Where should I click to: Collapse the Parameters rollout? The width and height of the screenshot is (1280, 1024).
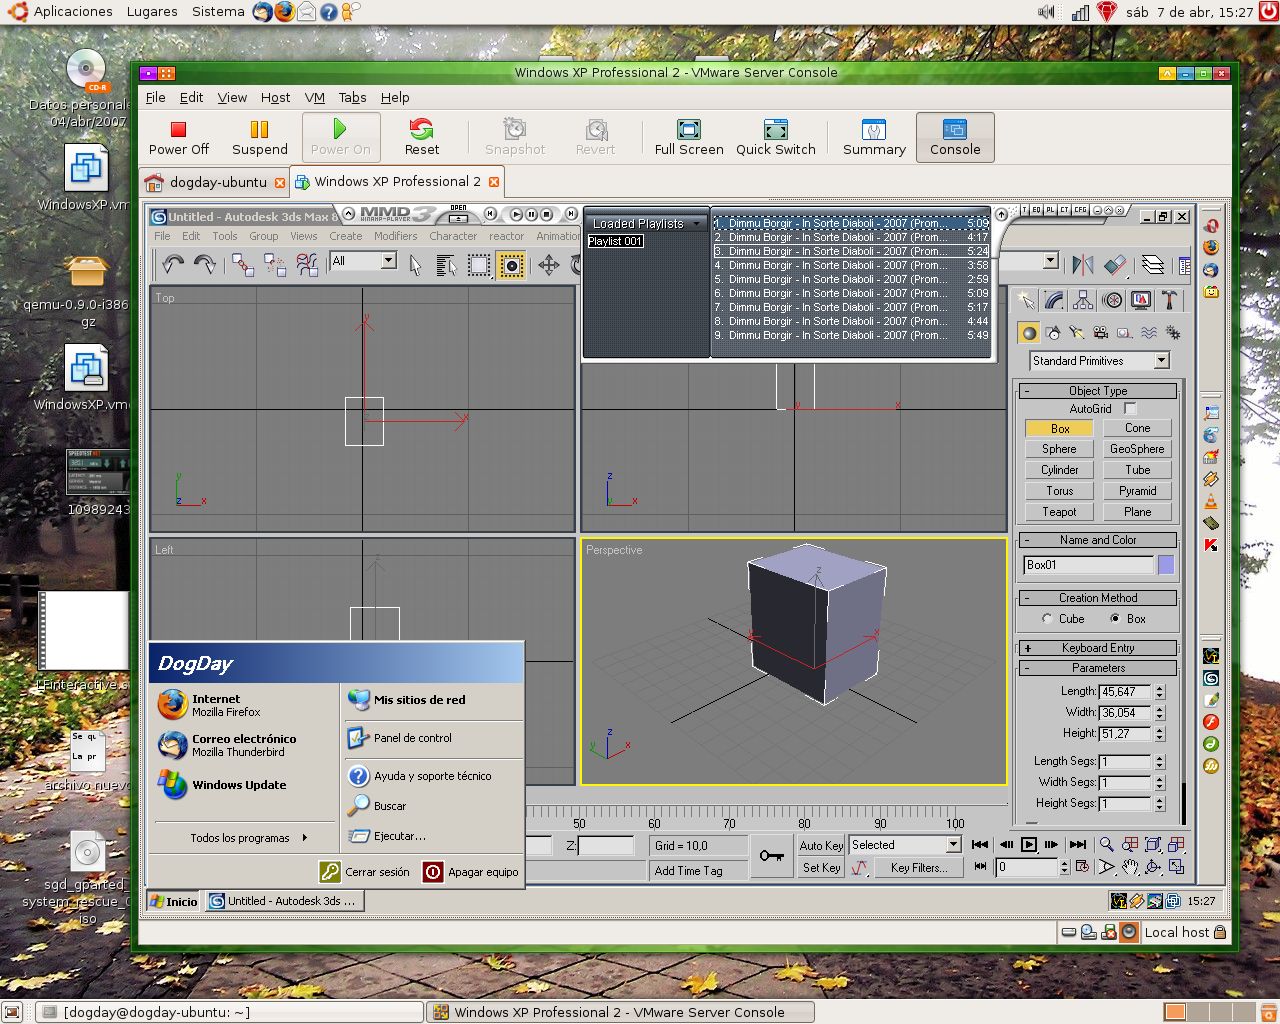pyautogui.click(x=1098, y=668)
